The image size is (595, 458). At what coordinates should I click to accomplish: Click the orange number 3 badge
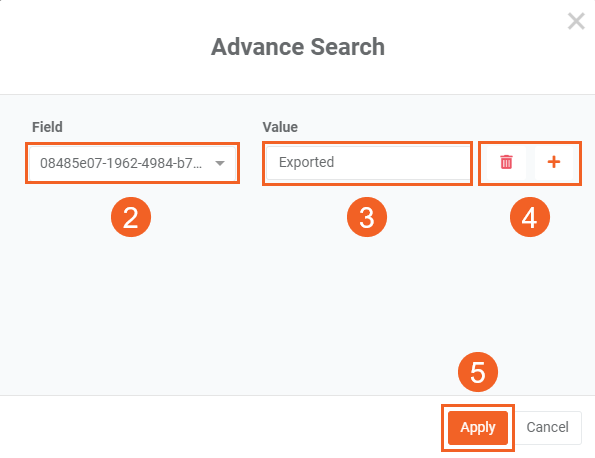coord(367,217)
